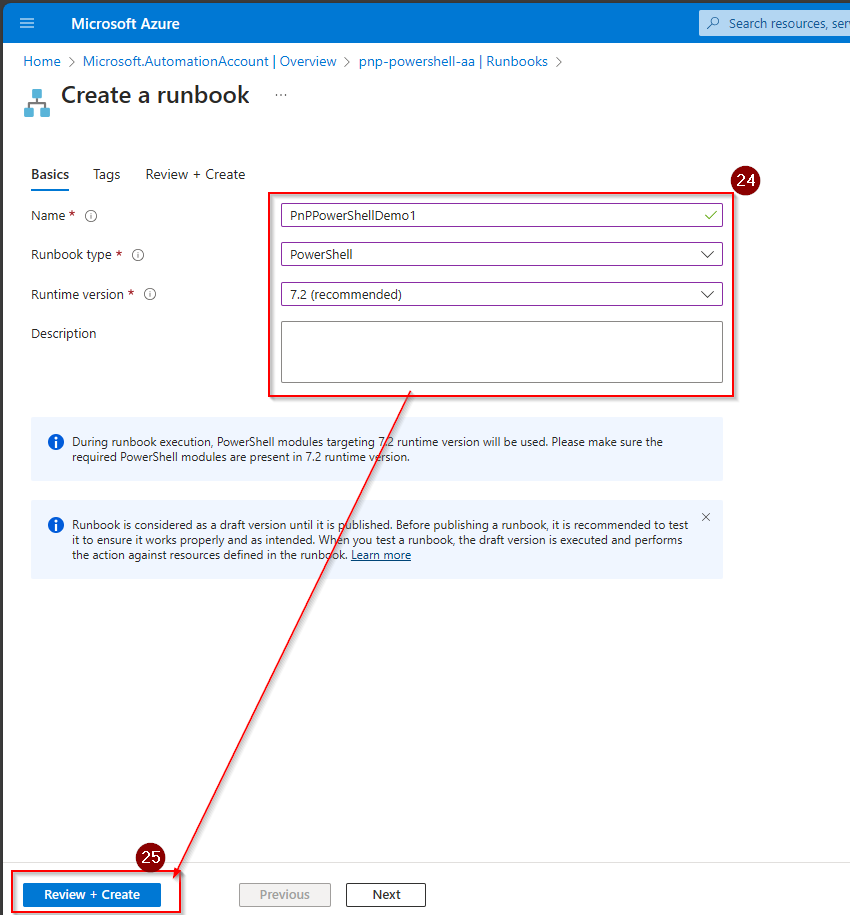This screenshot has width=850, height=915.
Task: Open Microsoft.AutomationAccount | Overview breadcrumb
Action: (209, 61)
